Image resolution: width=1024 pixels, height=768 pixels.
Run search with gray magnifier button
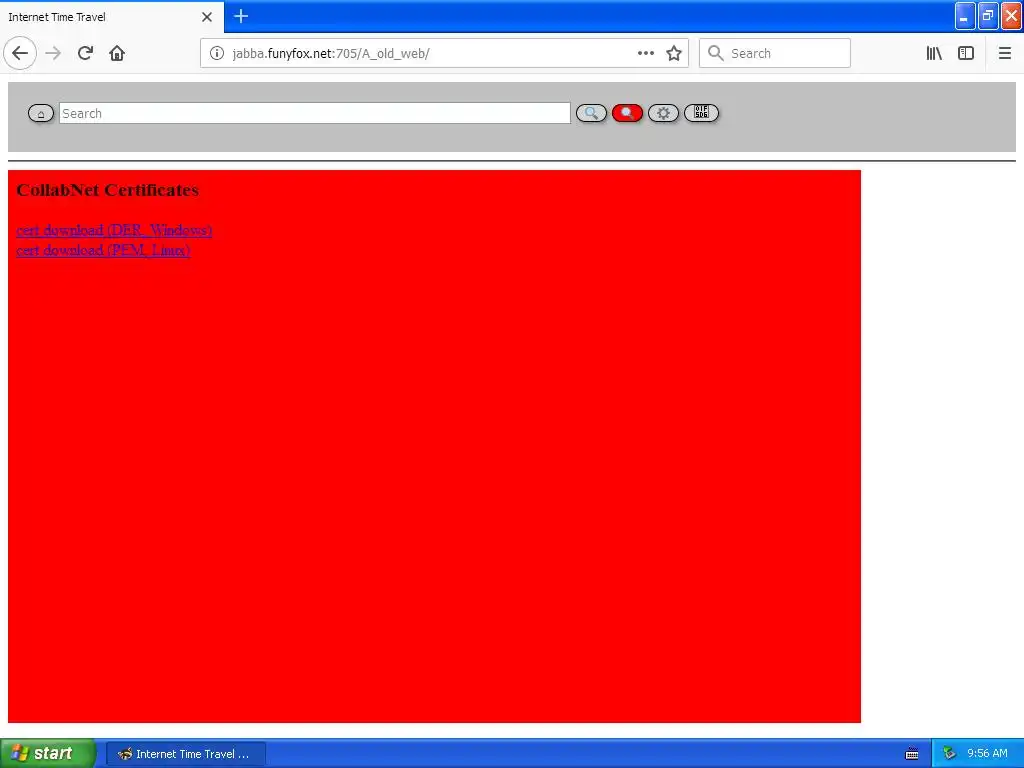pos(591,114)
